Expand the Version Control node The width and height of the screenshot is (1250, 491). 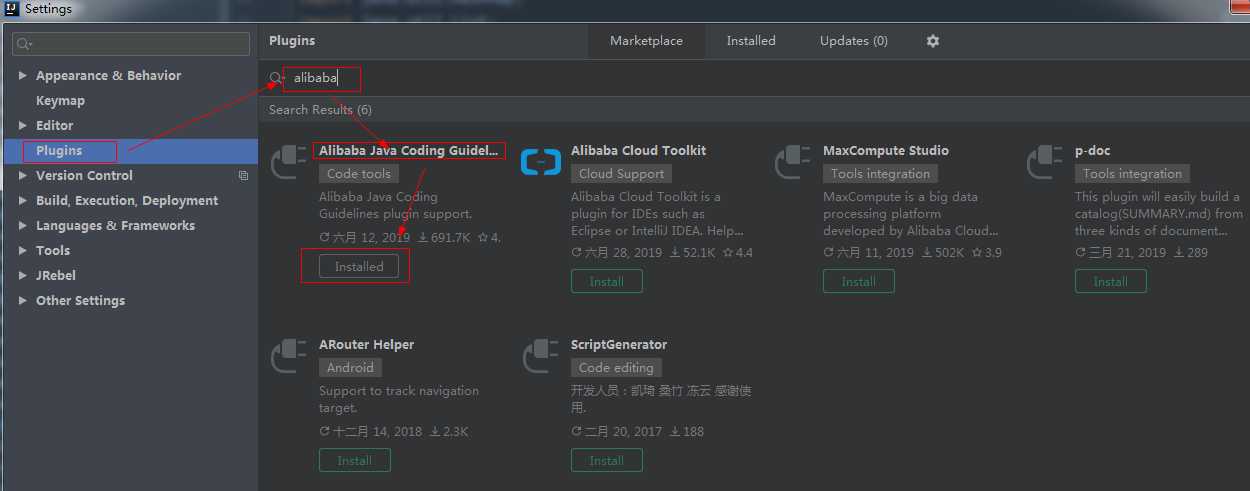pyautogui.click(x=23, y=176)
